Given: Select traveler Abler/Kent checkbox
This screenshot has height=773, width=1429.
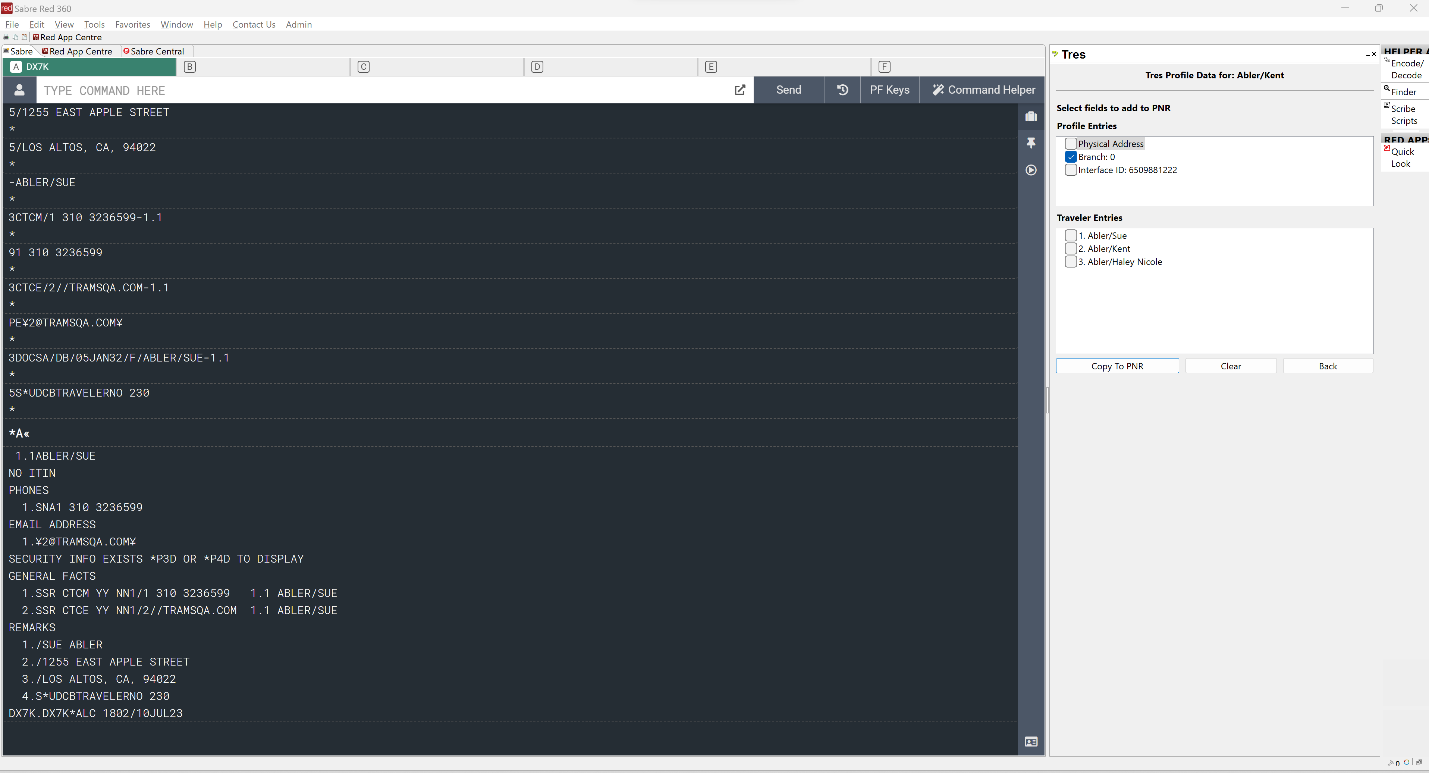Looking at the screenshot, I should 1071,248.
